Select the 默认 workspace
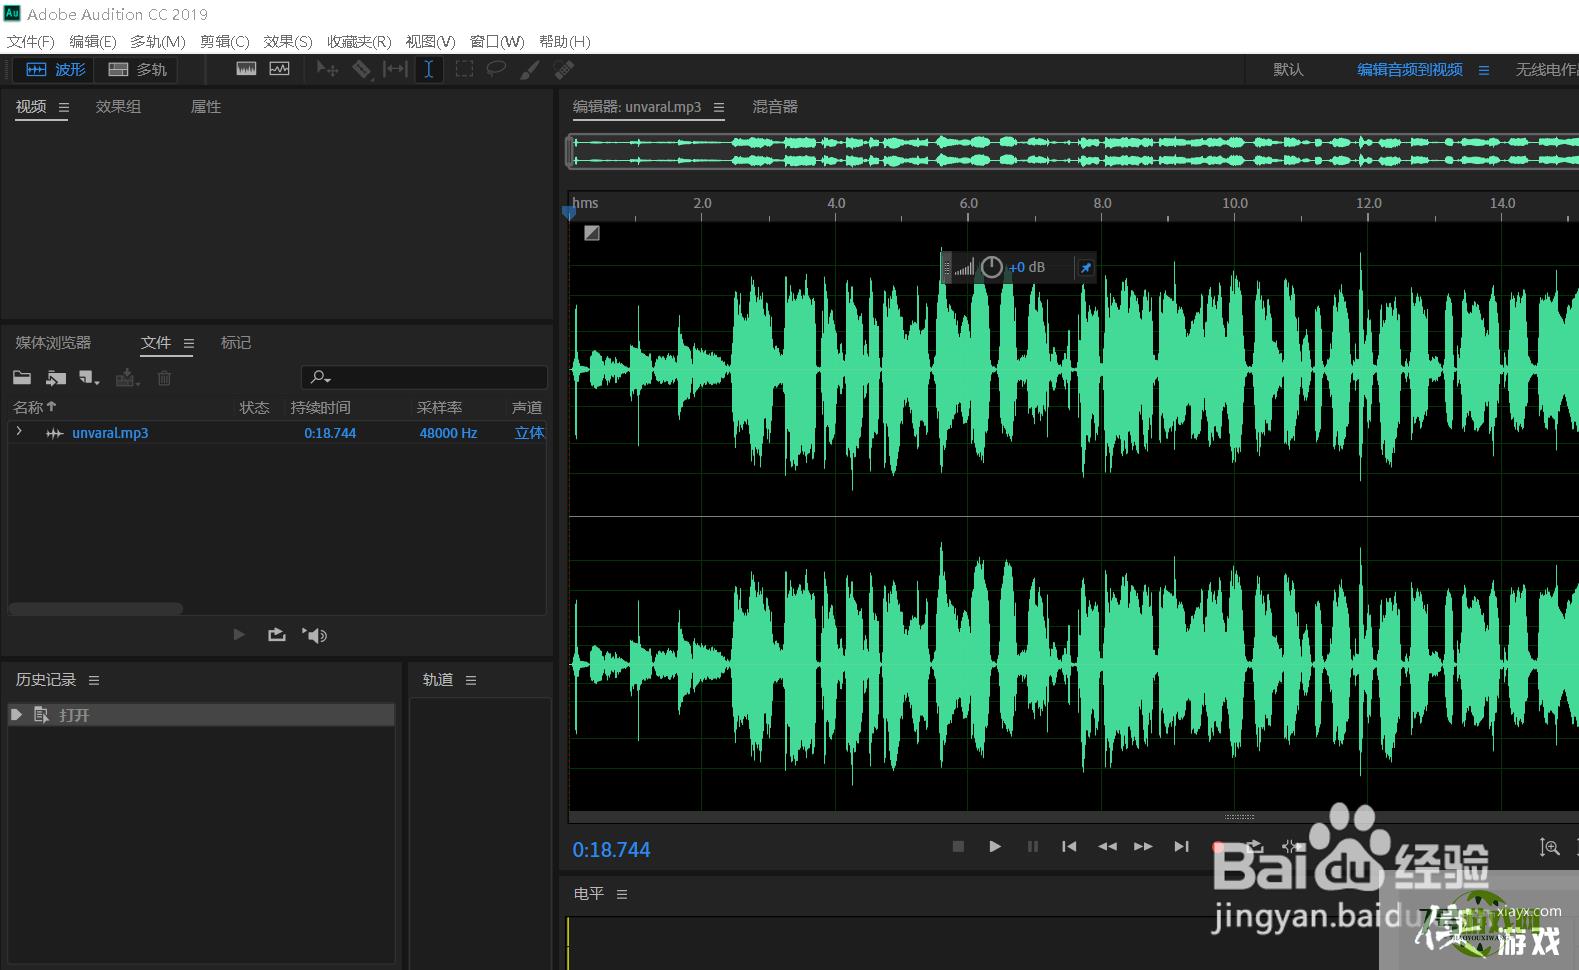The height and width of the screenshot is (970, 1579). tap(1288, 70)
